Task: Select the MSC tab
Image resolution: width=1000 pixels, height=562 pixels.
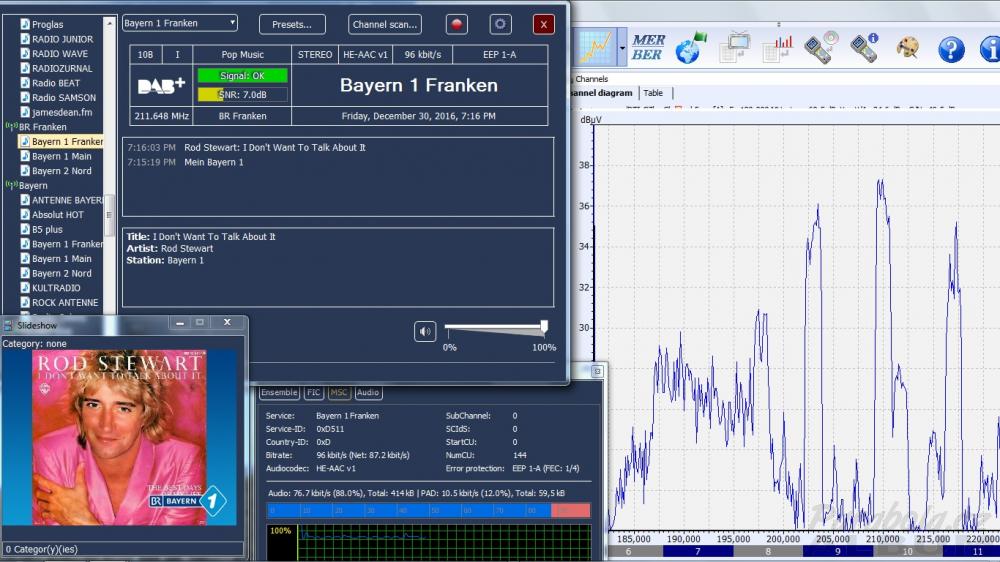Action: click(x=339, y=392)
